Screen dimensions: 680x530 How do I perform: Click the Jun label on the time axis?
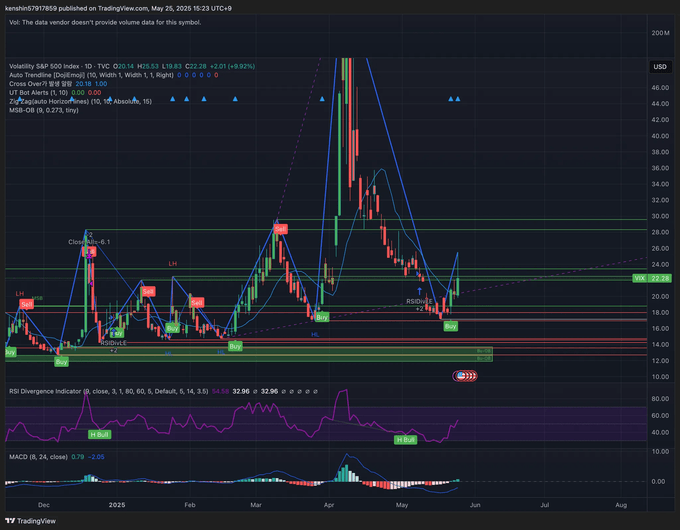click(x=475, y=505)
